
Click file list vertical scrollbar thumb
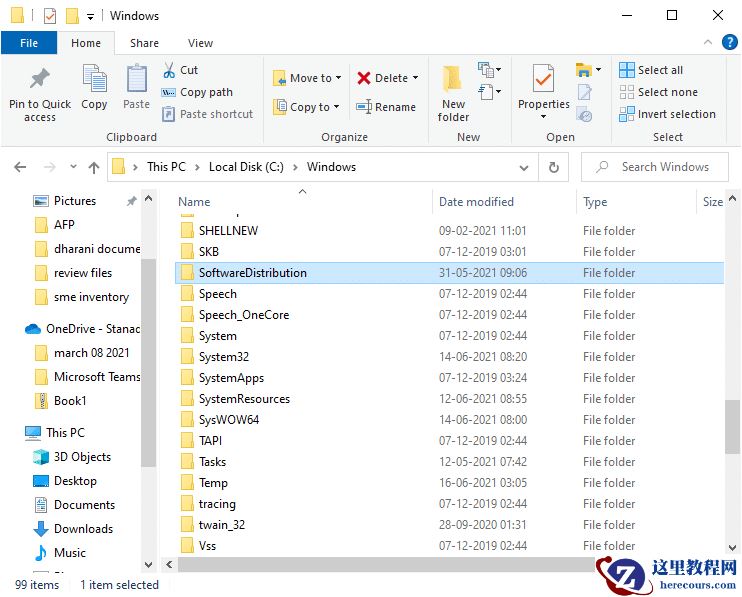click(x=732, y=427)
